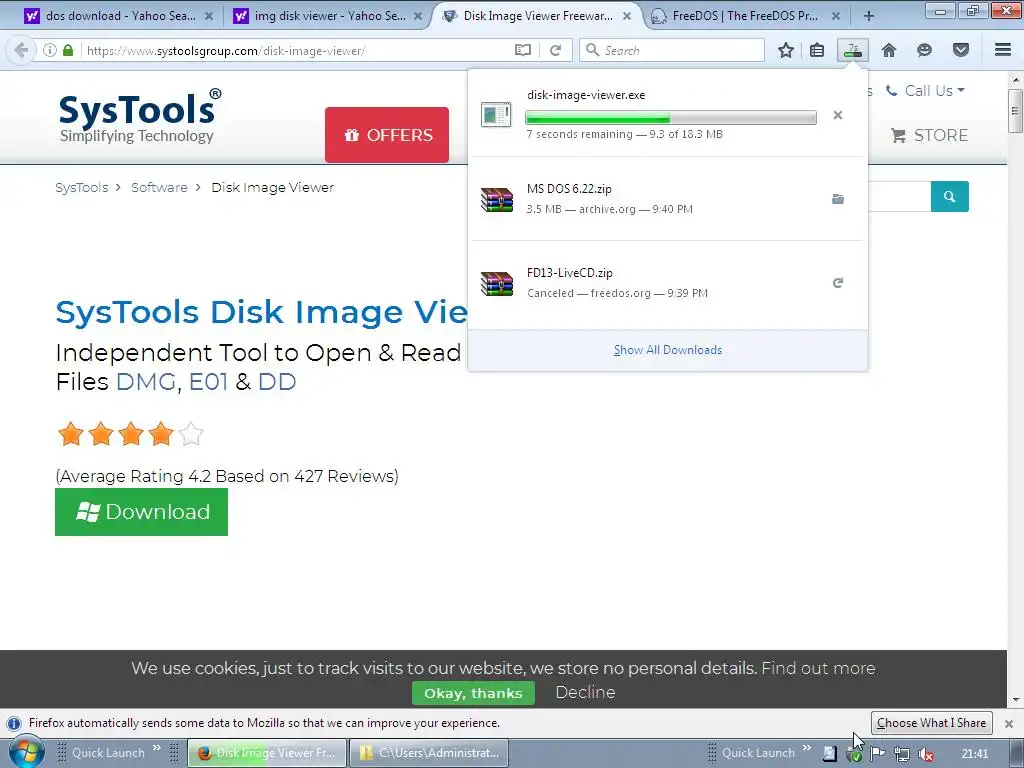The width and height of the screenshot is (1024, 768).
Task: Open site information icon in address bar
Action: click(x=50, y=50)
